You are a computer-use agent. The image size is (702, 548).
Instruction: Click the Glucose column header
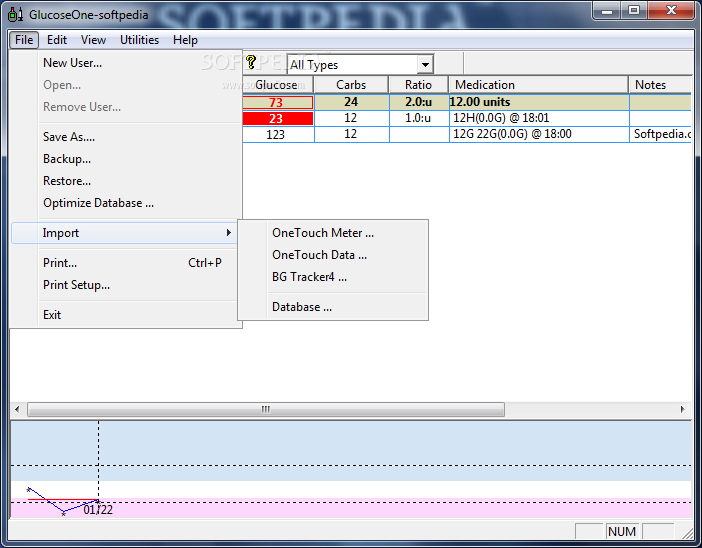coord(278,85)
